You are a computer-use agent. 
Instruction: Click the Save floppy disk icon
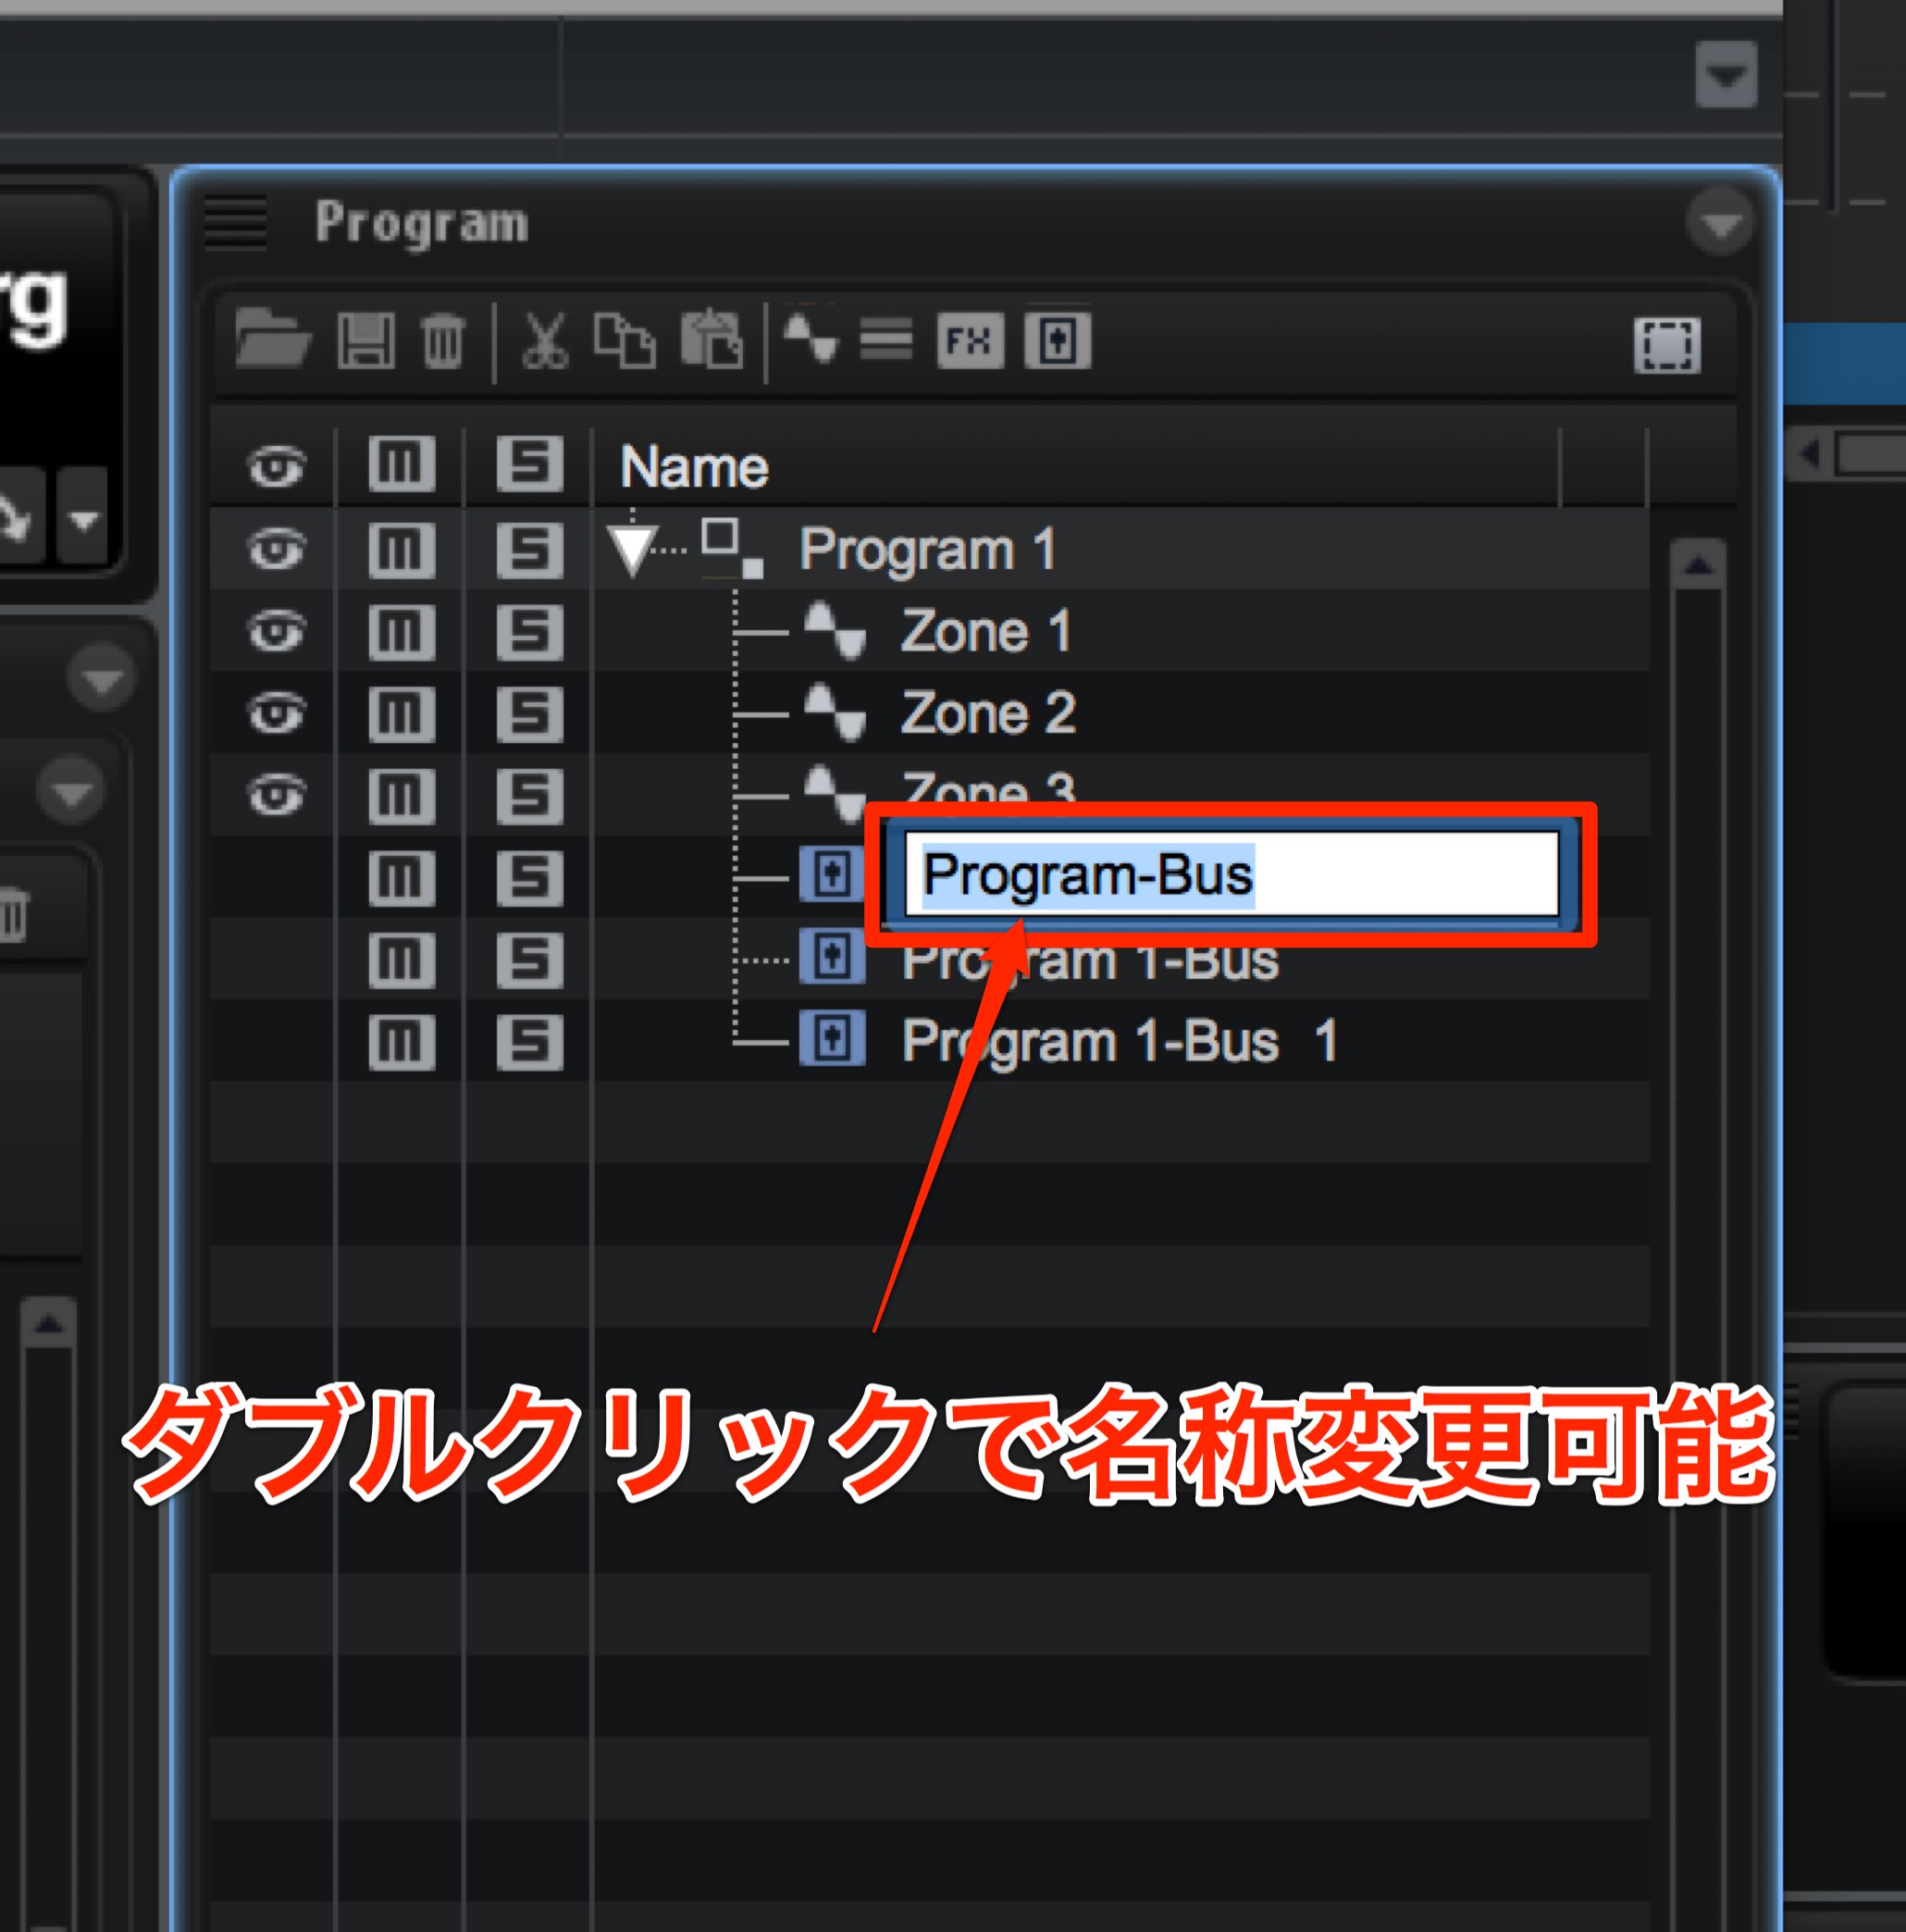pos(366,340)
